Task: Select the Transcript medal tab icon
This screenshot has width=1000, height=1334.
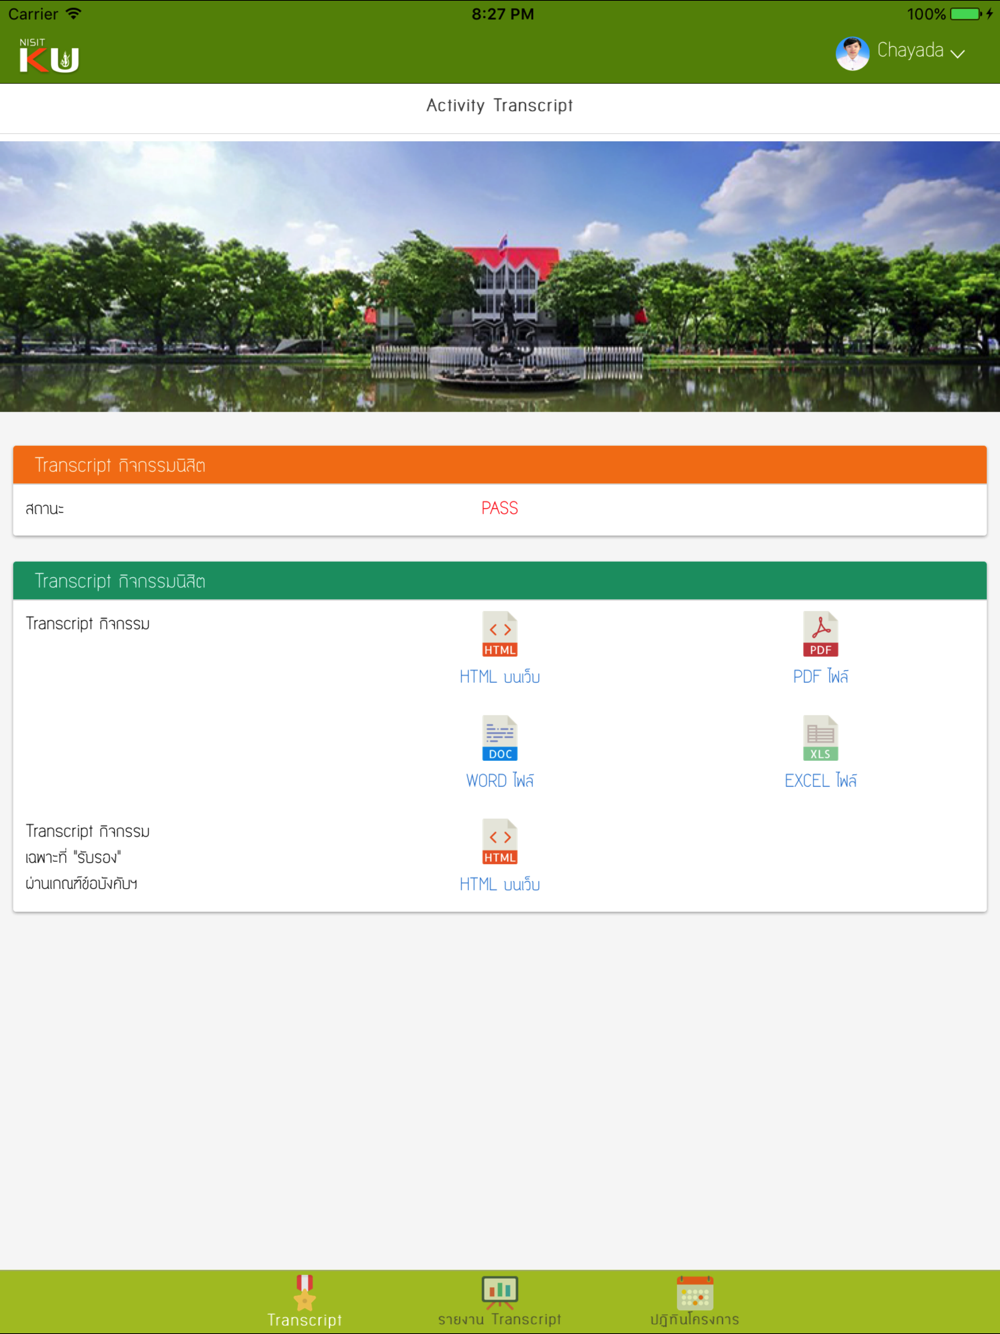Action: 305,1292
